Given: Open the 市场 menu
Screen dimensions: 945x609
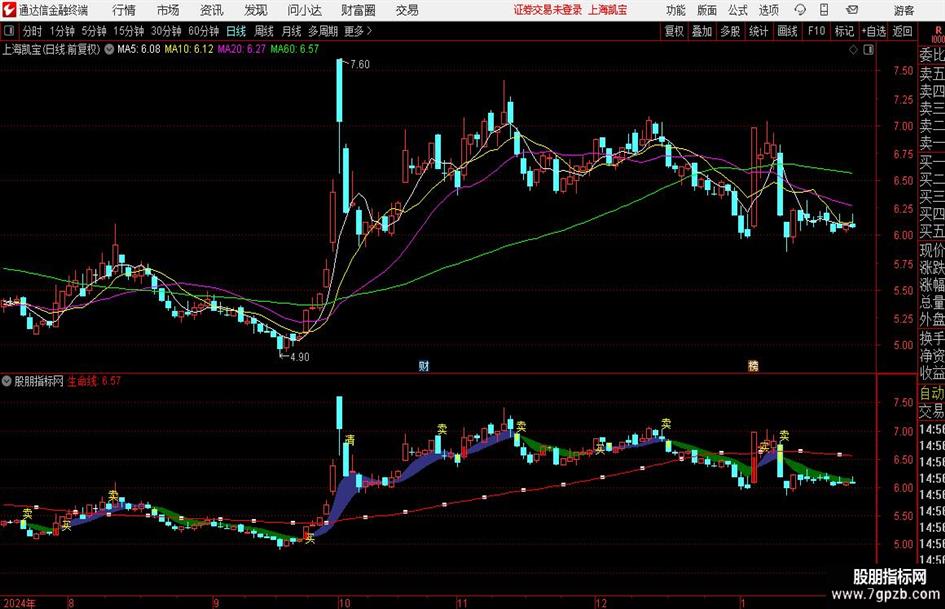Looking at the screenshot, I should (168, 10).
